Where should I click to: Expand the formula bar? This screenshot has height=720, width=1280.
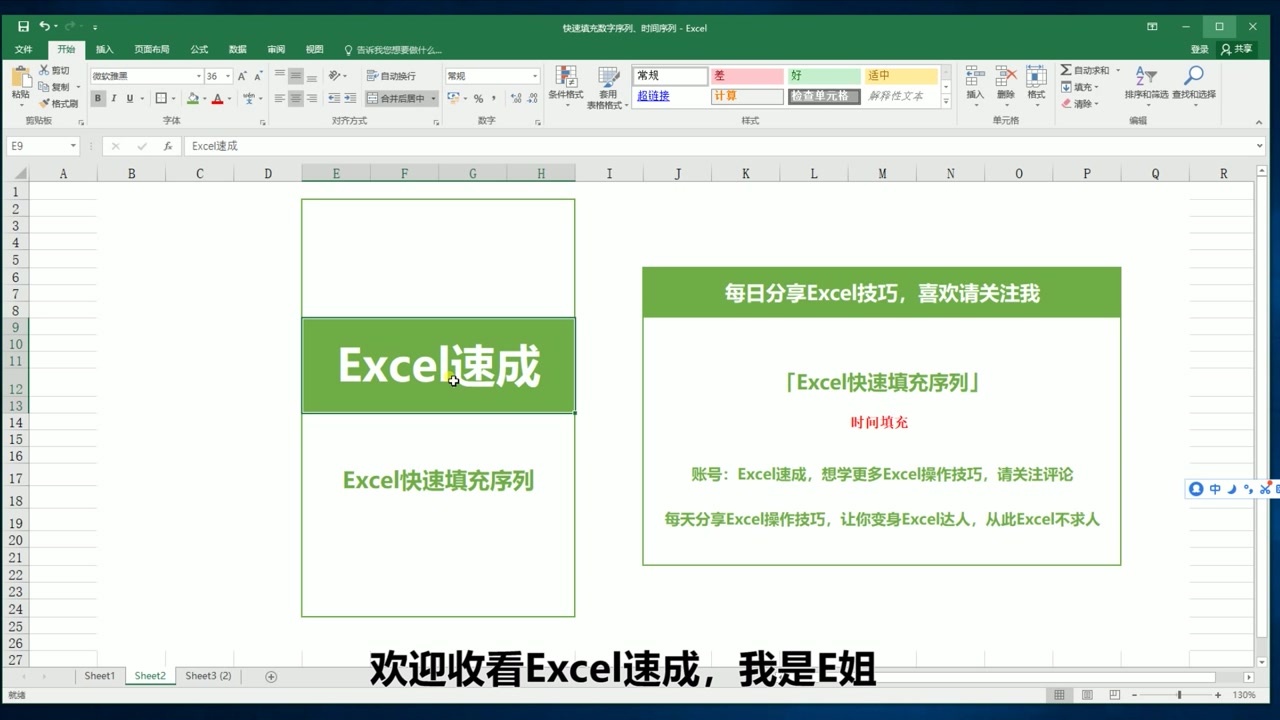[1259, 146]
